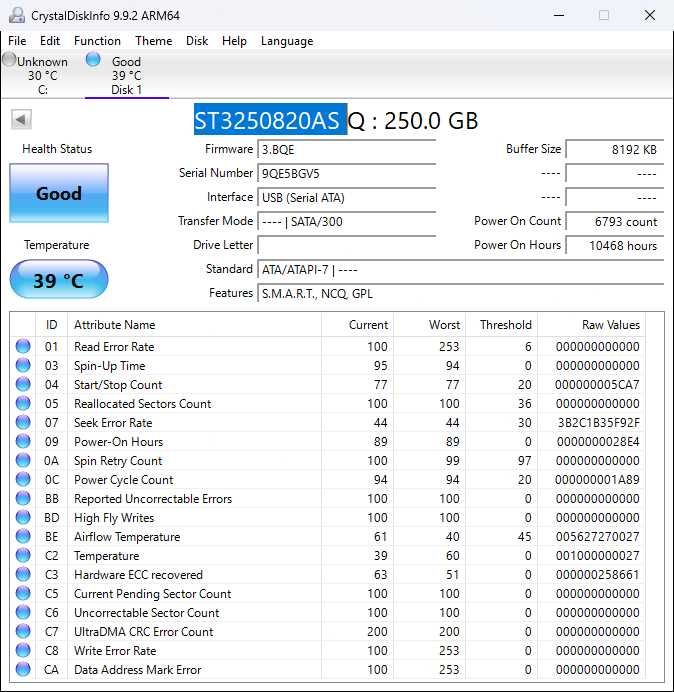The width and height of the screenshot is (674, 692).
Task: Click the CrystalDiskInfo app icon in title bar
Action: click(x=16, y=15)
